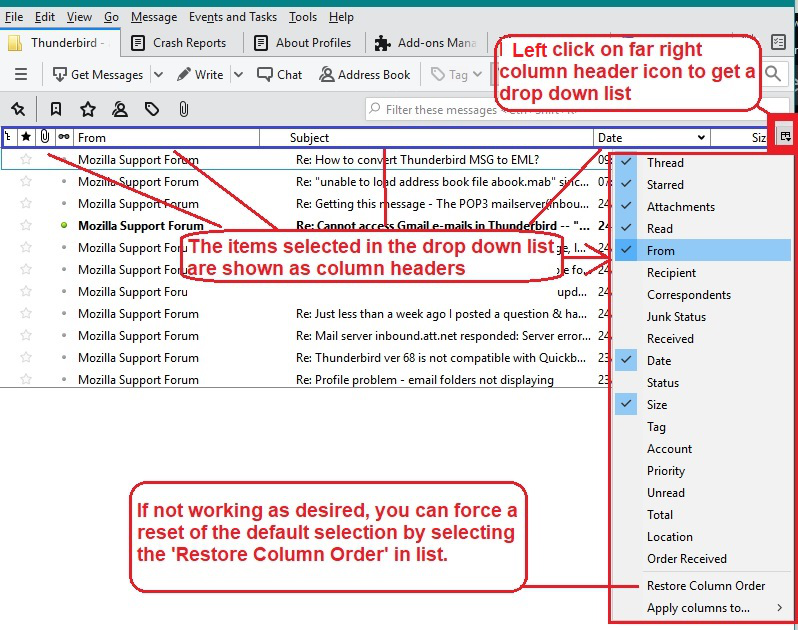Viewport: 798px width, 630px height.
Task: Filter tagged messages with tag icon
Action: click(x=152, y=109)
